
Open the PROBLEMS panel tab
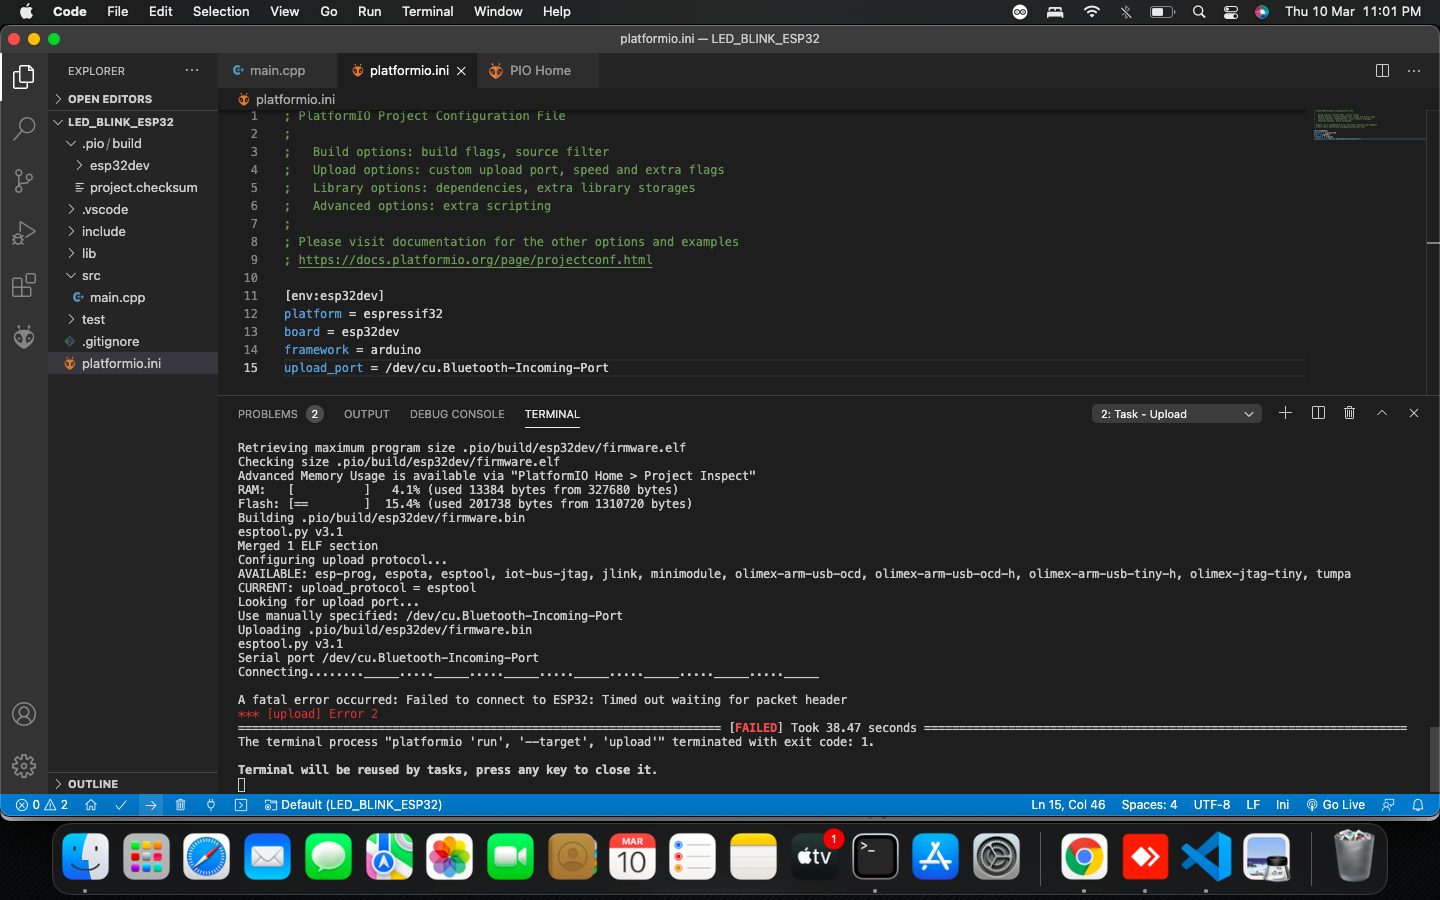tap(280, 414)
